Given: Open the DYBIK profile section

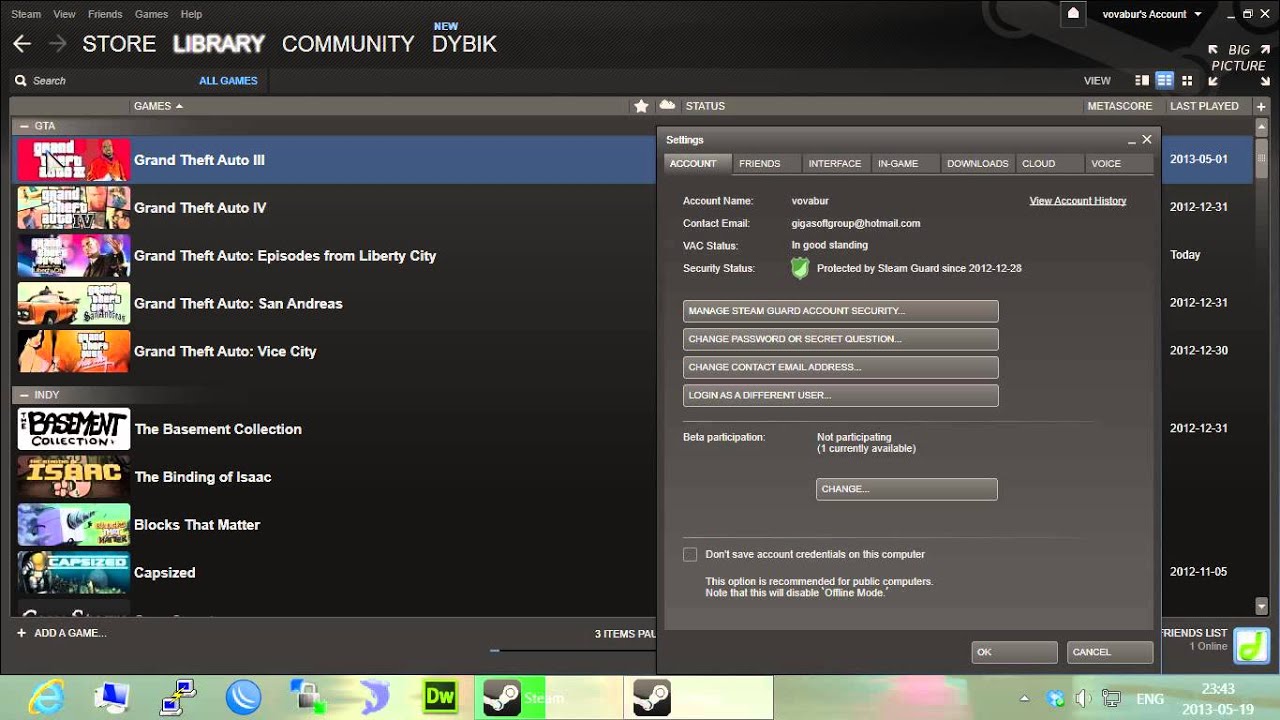Looking at the screenshot, I should [464, 44].
